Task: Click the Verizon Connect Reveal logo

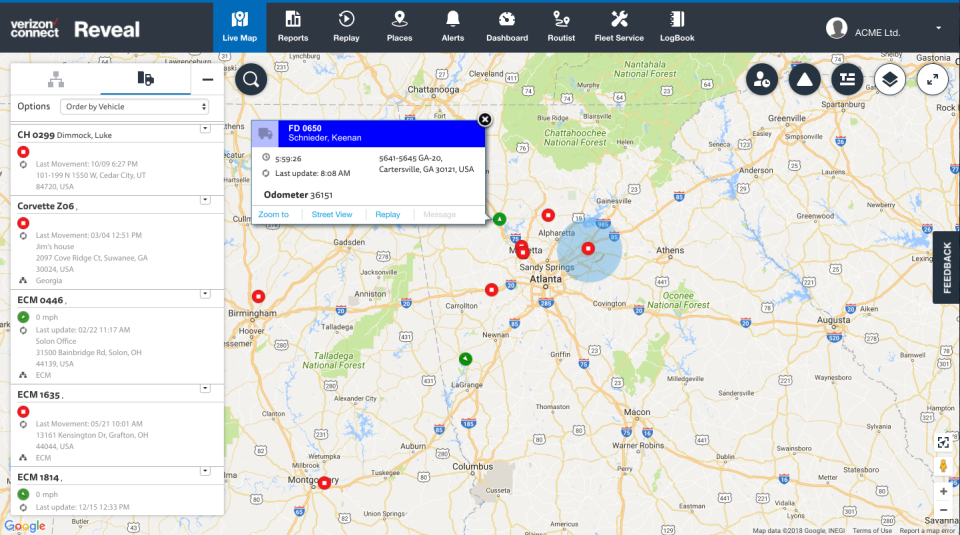Action: 75,29
